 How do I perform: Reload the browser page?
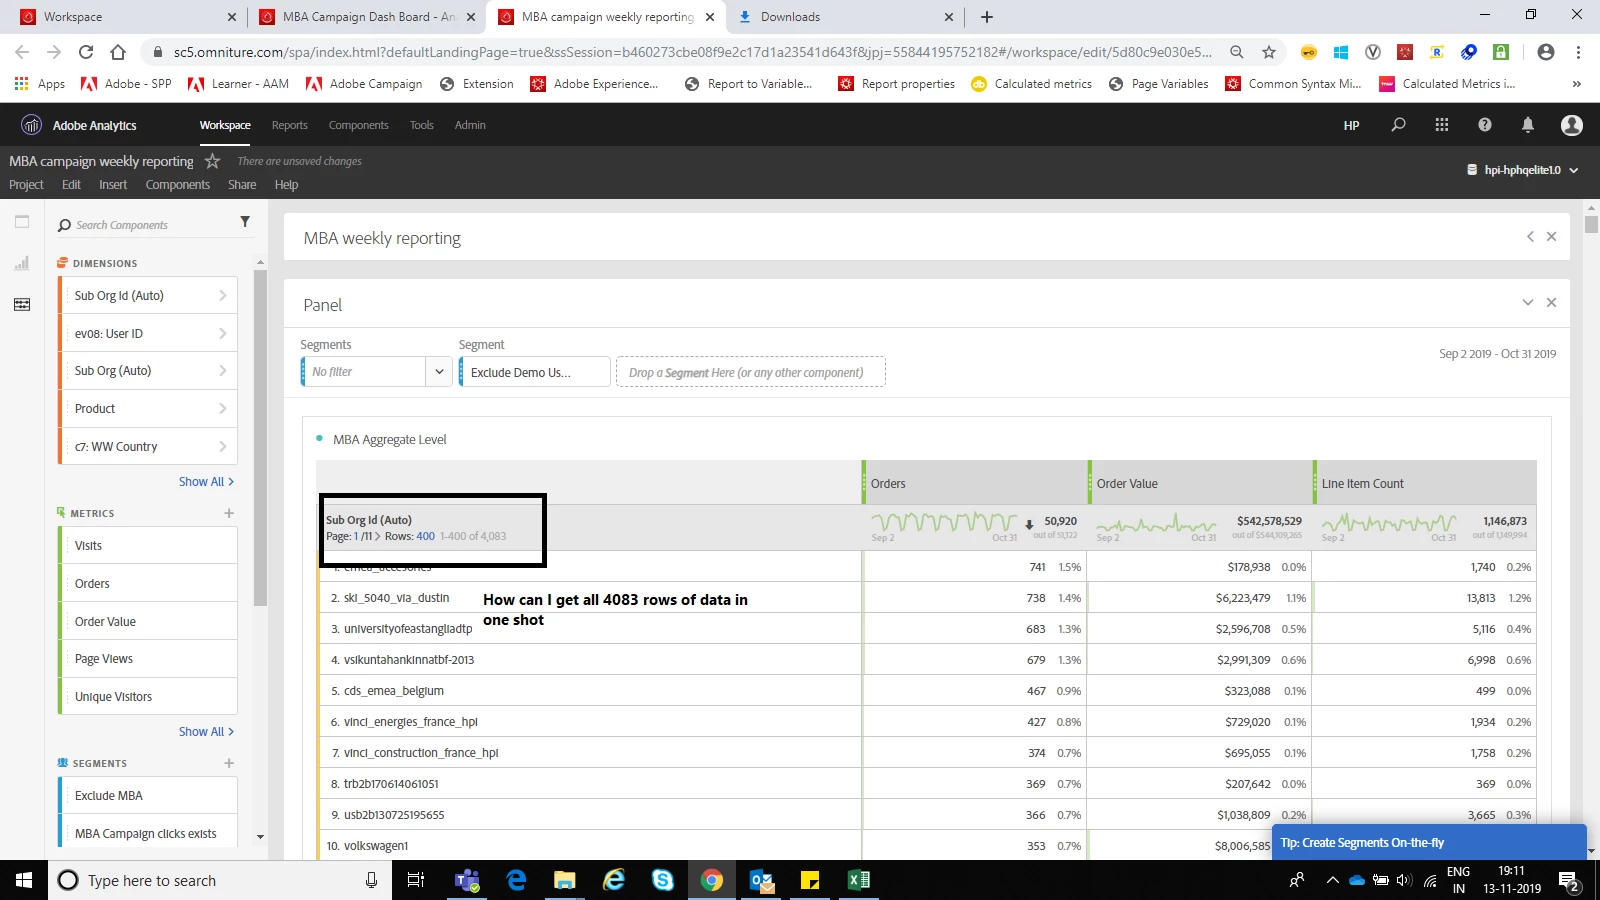86,52
